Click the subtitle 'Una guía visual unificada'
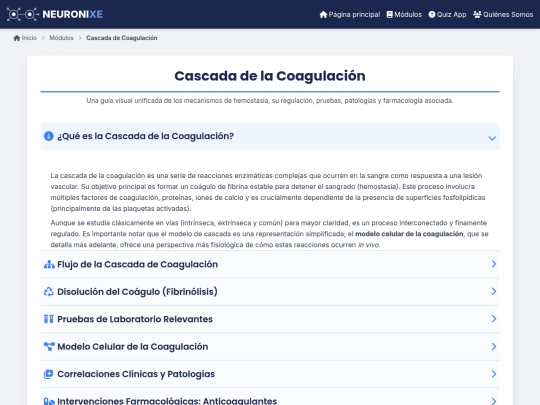 click(x=270, y=101)
